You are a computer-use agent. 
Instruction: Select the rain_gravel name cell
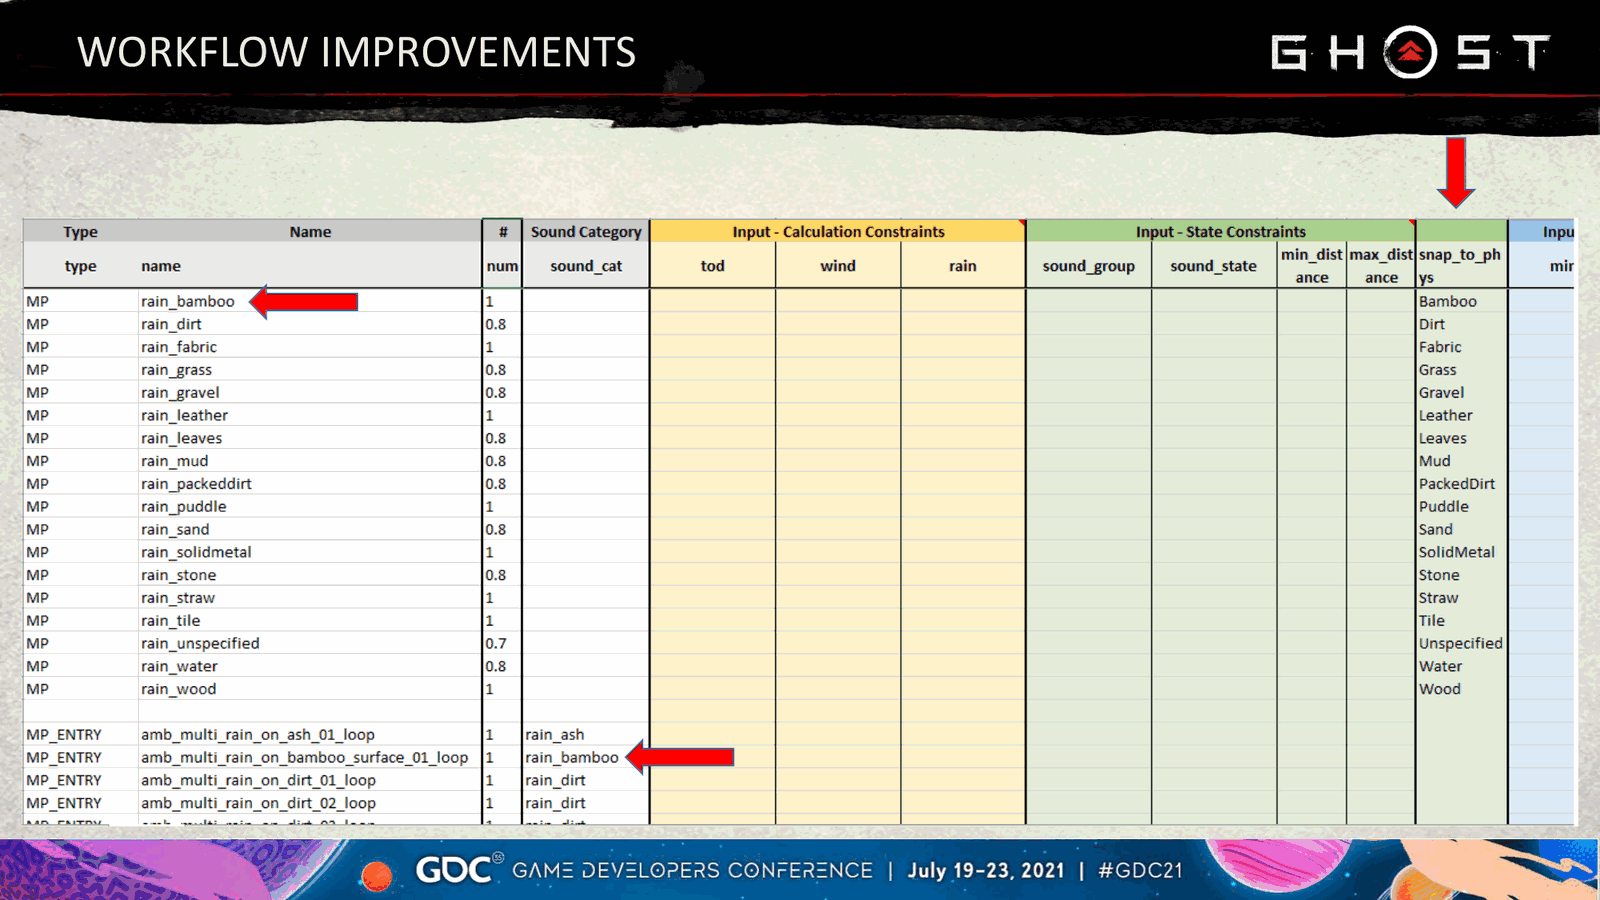pos(310,393)
